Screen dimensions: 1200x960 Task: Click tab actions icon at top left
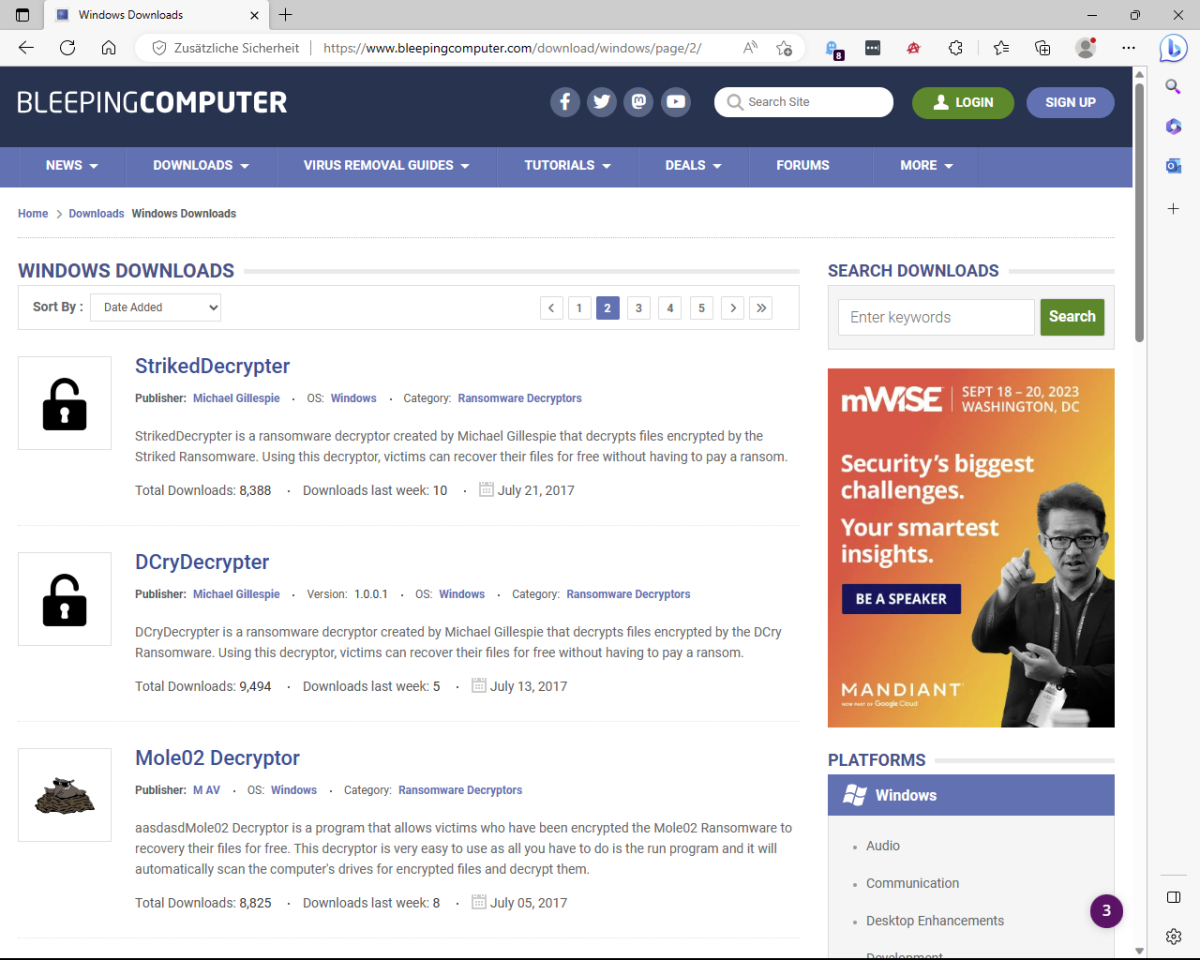click(x=23, y=15)
